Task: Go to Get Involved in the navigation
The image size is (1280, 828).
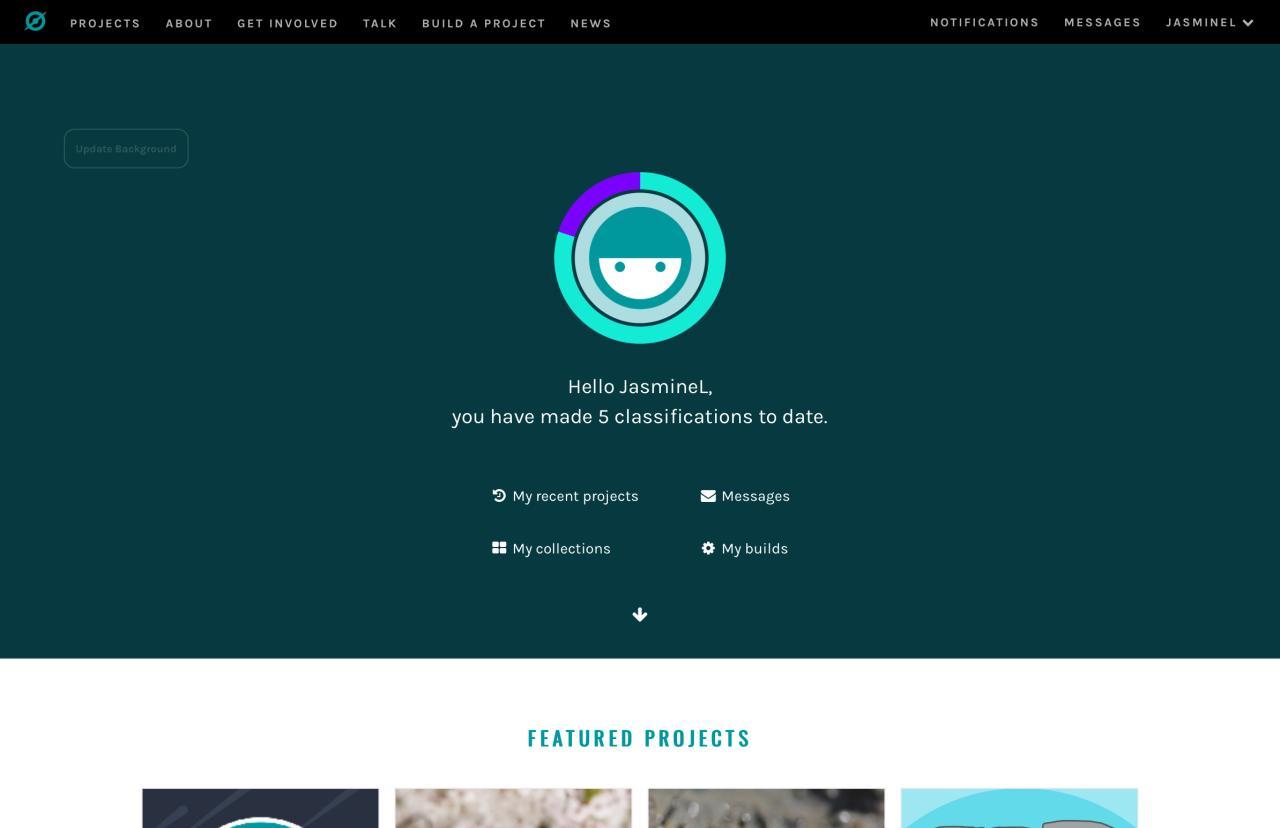Action: [287, 23]
